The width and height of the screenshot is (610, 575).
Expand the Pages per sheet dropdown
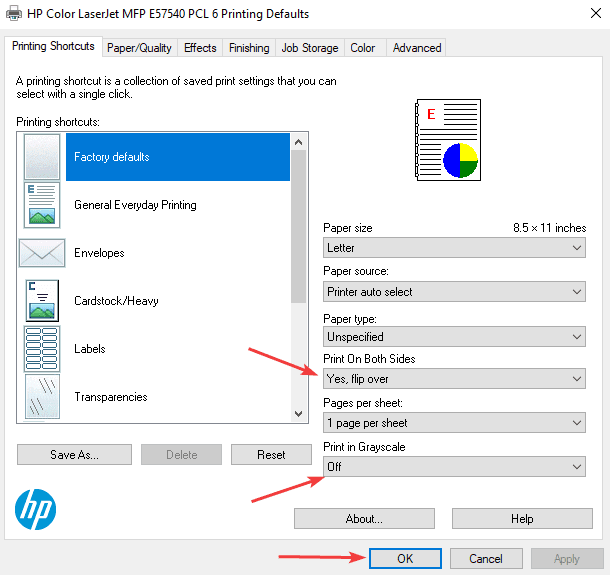tap(454, 423)
